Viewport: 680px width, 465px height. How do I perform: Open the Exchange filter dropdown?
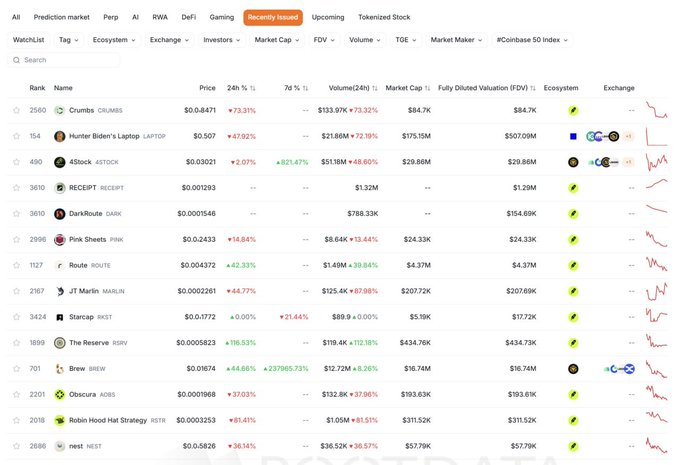(169, 40)
